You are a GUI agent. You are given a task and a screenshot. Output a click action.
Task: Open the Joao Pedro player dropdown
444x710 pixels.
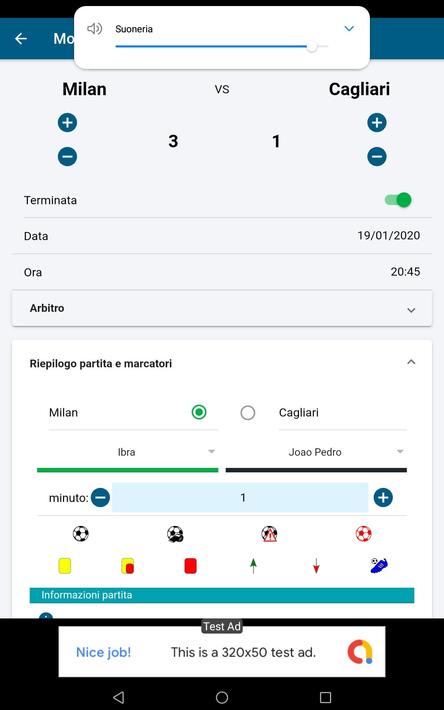[316, 452]
